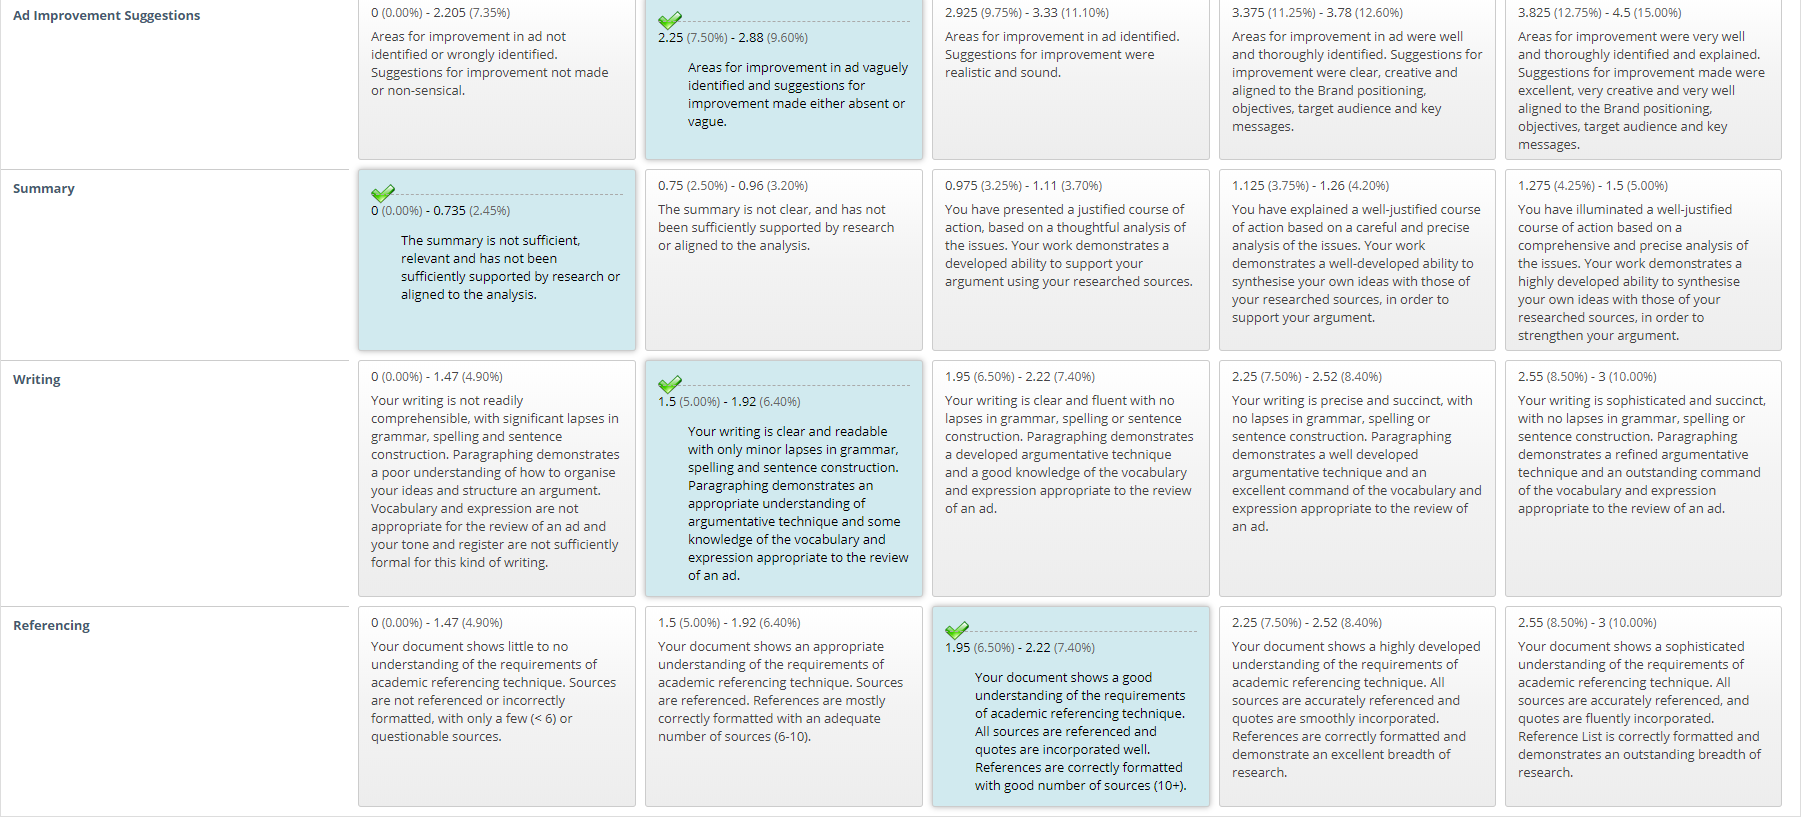Image resolution: width=1802 pixels, height=823 pixels.
Task: Select Ad Improvement cell 3.375 (11.25%) - 3.78
Action: [1357, 79]
